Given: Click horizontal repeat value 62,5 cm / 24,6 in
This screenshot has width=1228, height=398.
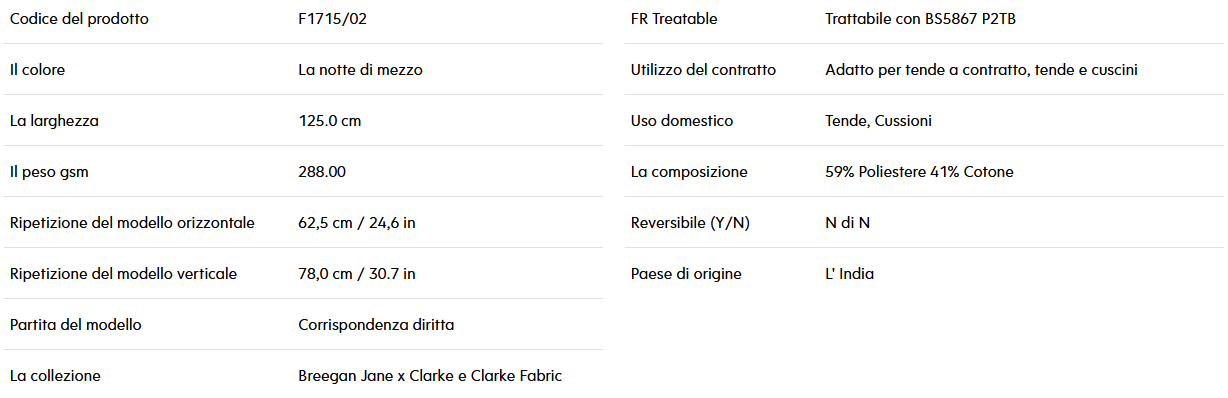Looking at the screenshot, I should tap(357, 223).
